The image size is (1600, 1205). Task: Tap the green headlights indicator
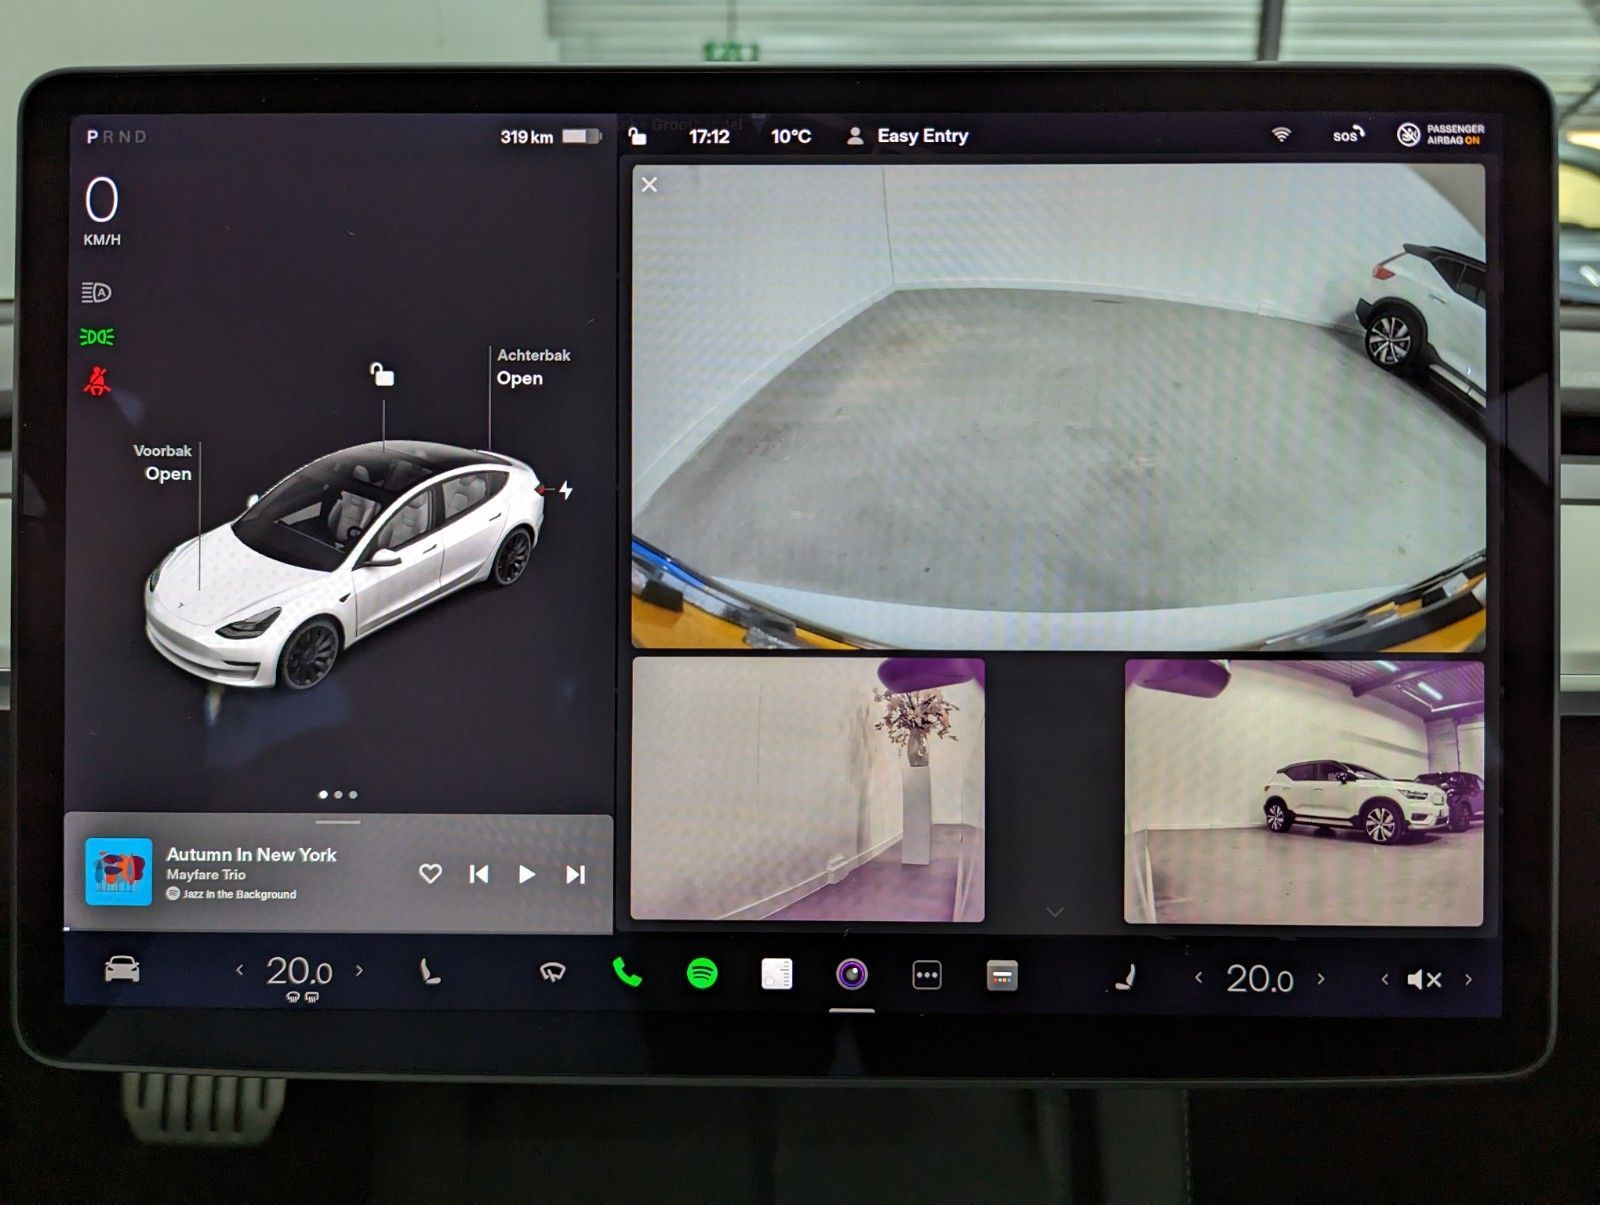(x=97, y=337)
